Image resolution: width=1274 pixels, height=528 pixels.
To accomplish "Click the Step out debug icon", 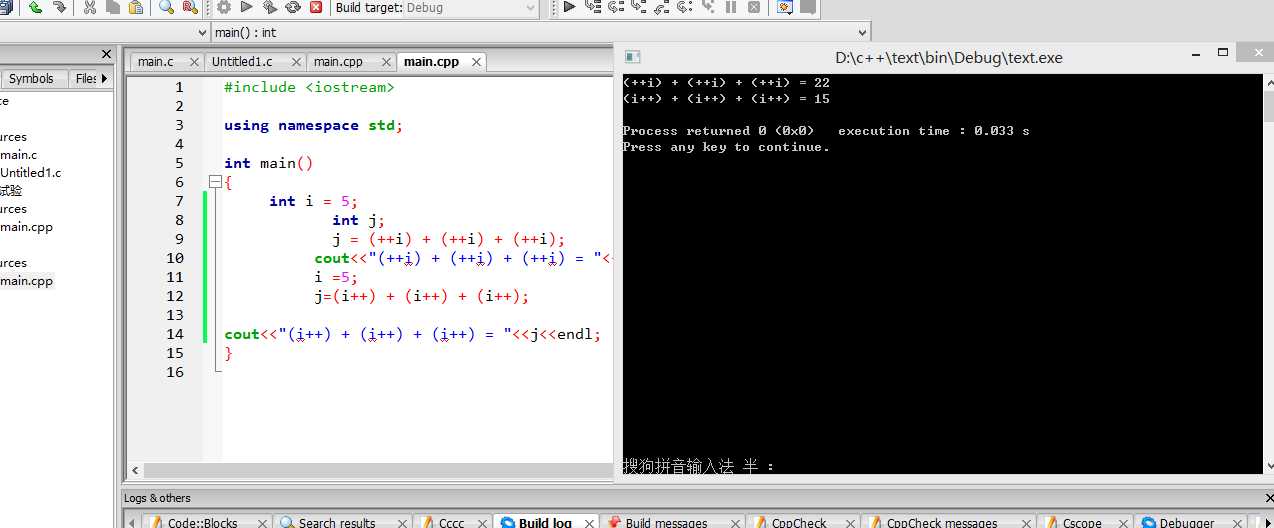I will [662, 7].
